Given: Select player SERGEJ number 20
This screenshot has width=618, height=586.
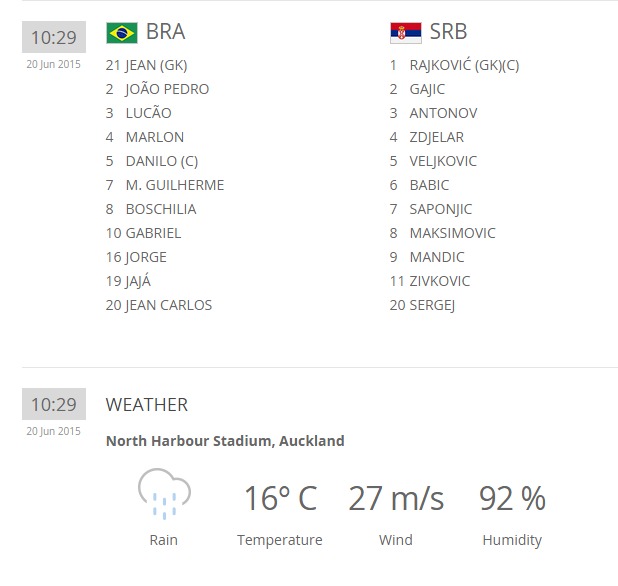Looking at the screenshot, I should [432, 305].
